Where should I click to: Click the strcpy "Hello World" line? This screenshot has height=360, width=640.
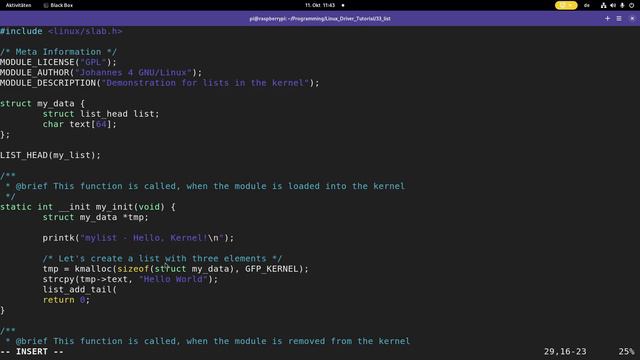pyautogui.click(x=131, y=279)
